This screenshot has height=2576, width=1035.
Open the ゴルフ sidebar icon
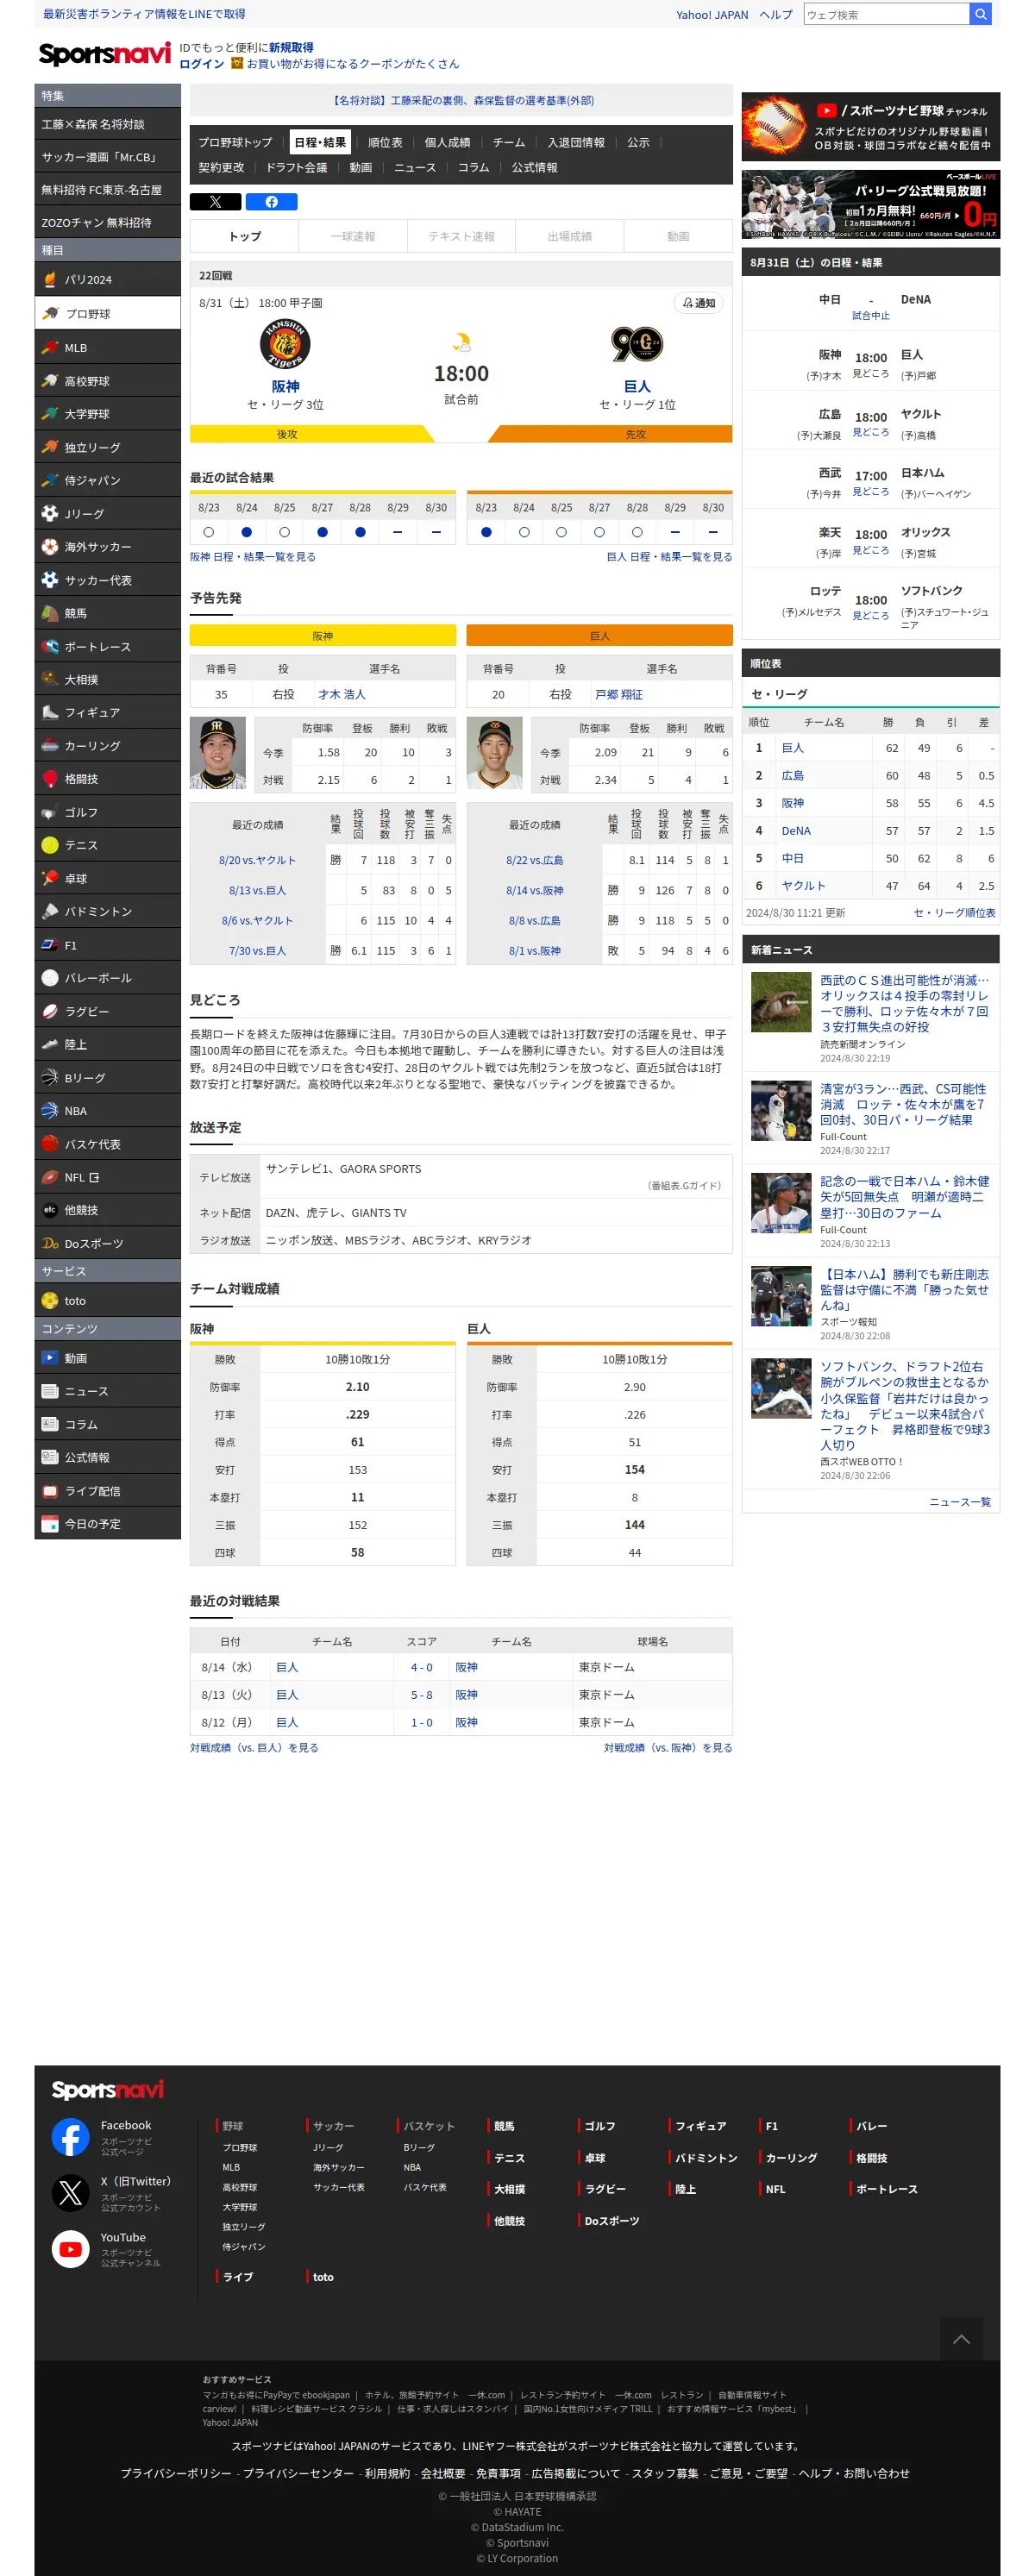click(50, 812)
